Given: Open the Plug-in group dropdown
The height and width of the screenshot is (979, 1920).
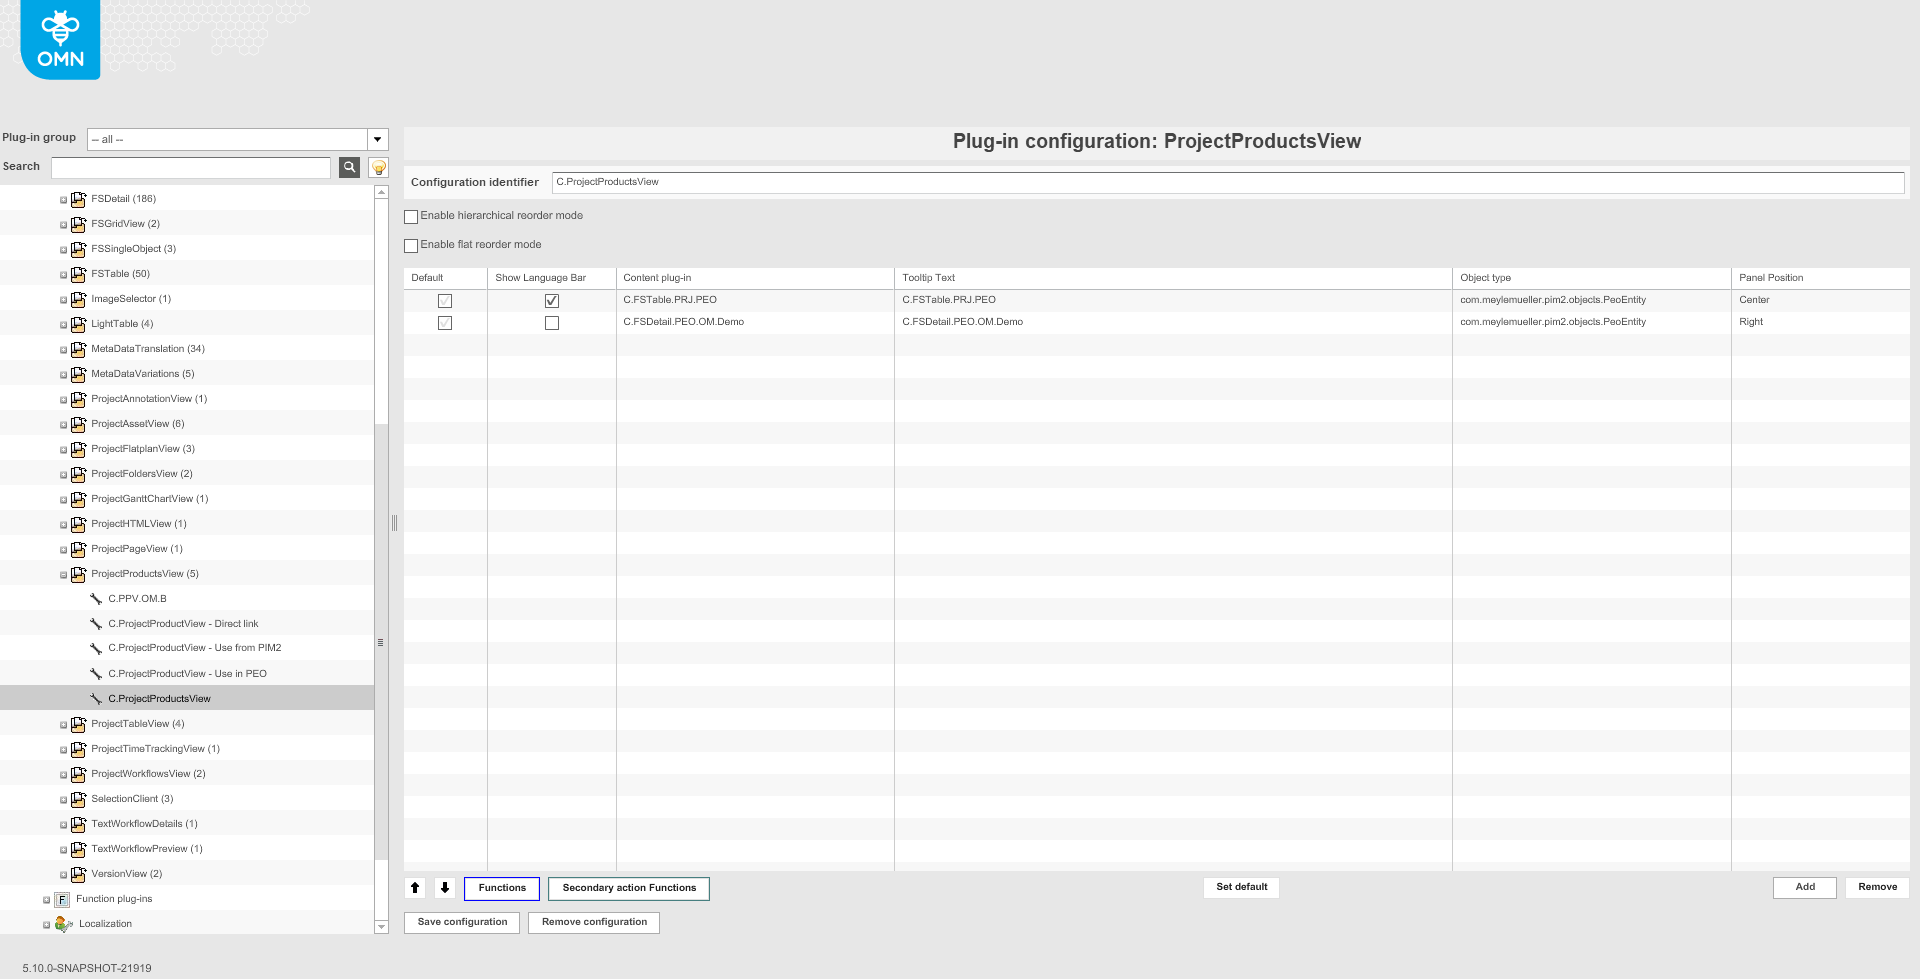Looking at the screenshot, I should coord(377,139).
